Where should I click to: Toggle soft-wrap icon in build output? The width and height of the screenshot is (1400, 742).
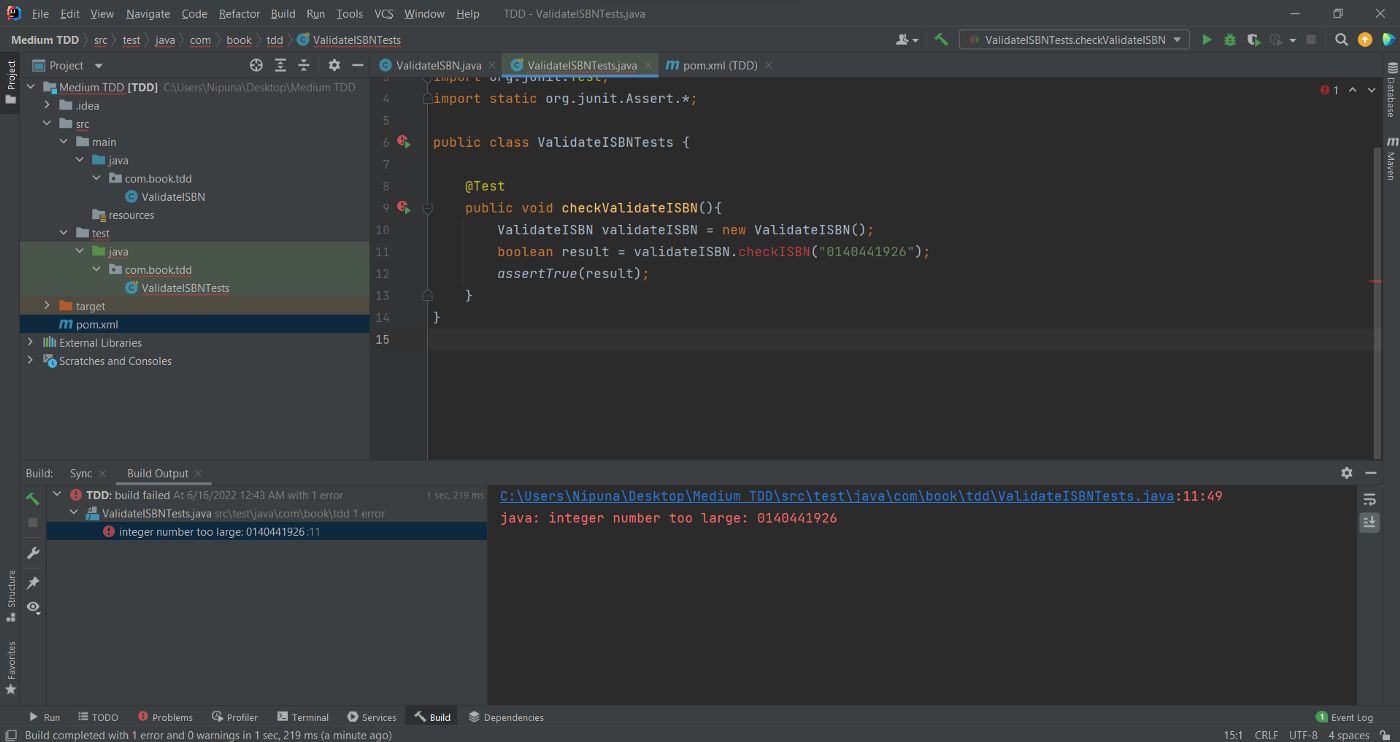[1369, 499]
